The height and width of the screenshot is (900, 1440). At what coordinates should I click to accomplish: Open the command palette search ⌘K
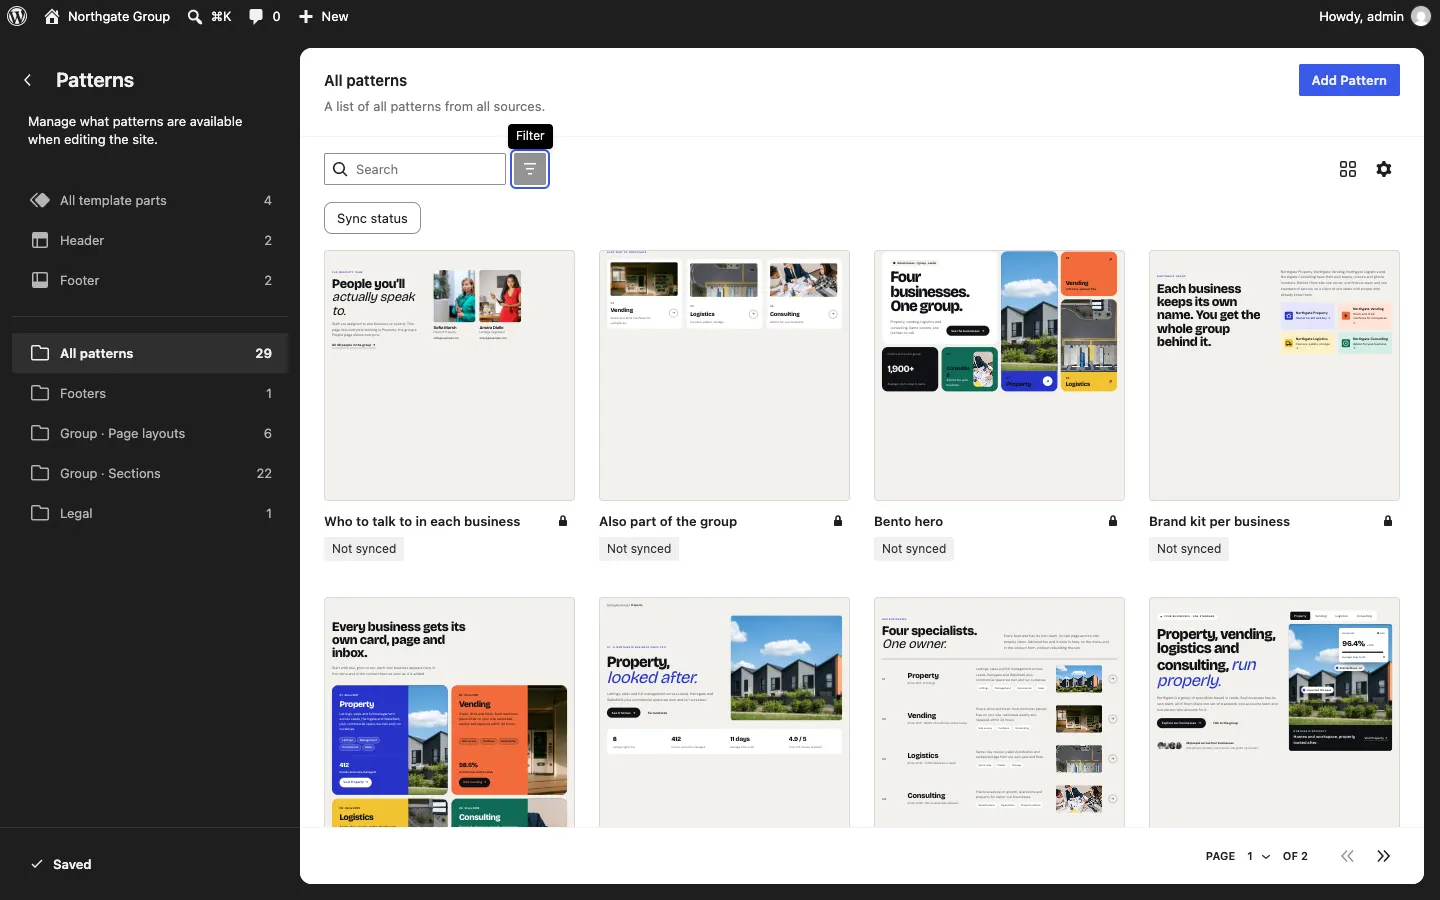click(209, 16)
